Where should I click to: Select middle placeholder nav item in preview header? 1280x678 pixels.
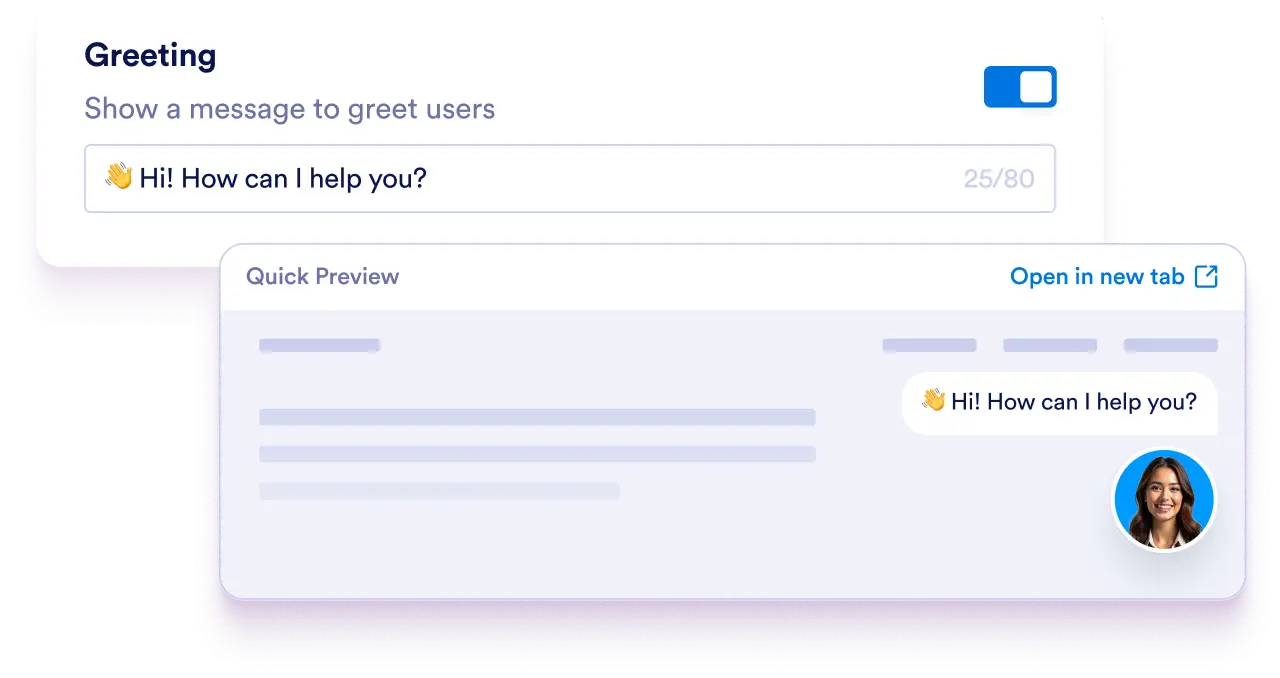click(x=1050, y=346)
